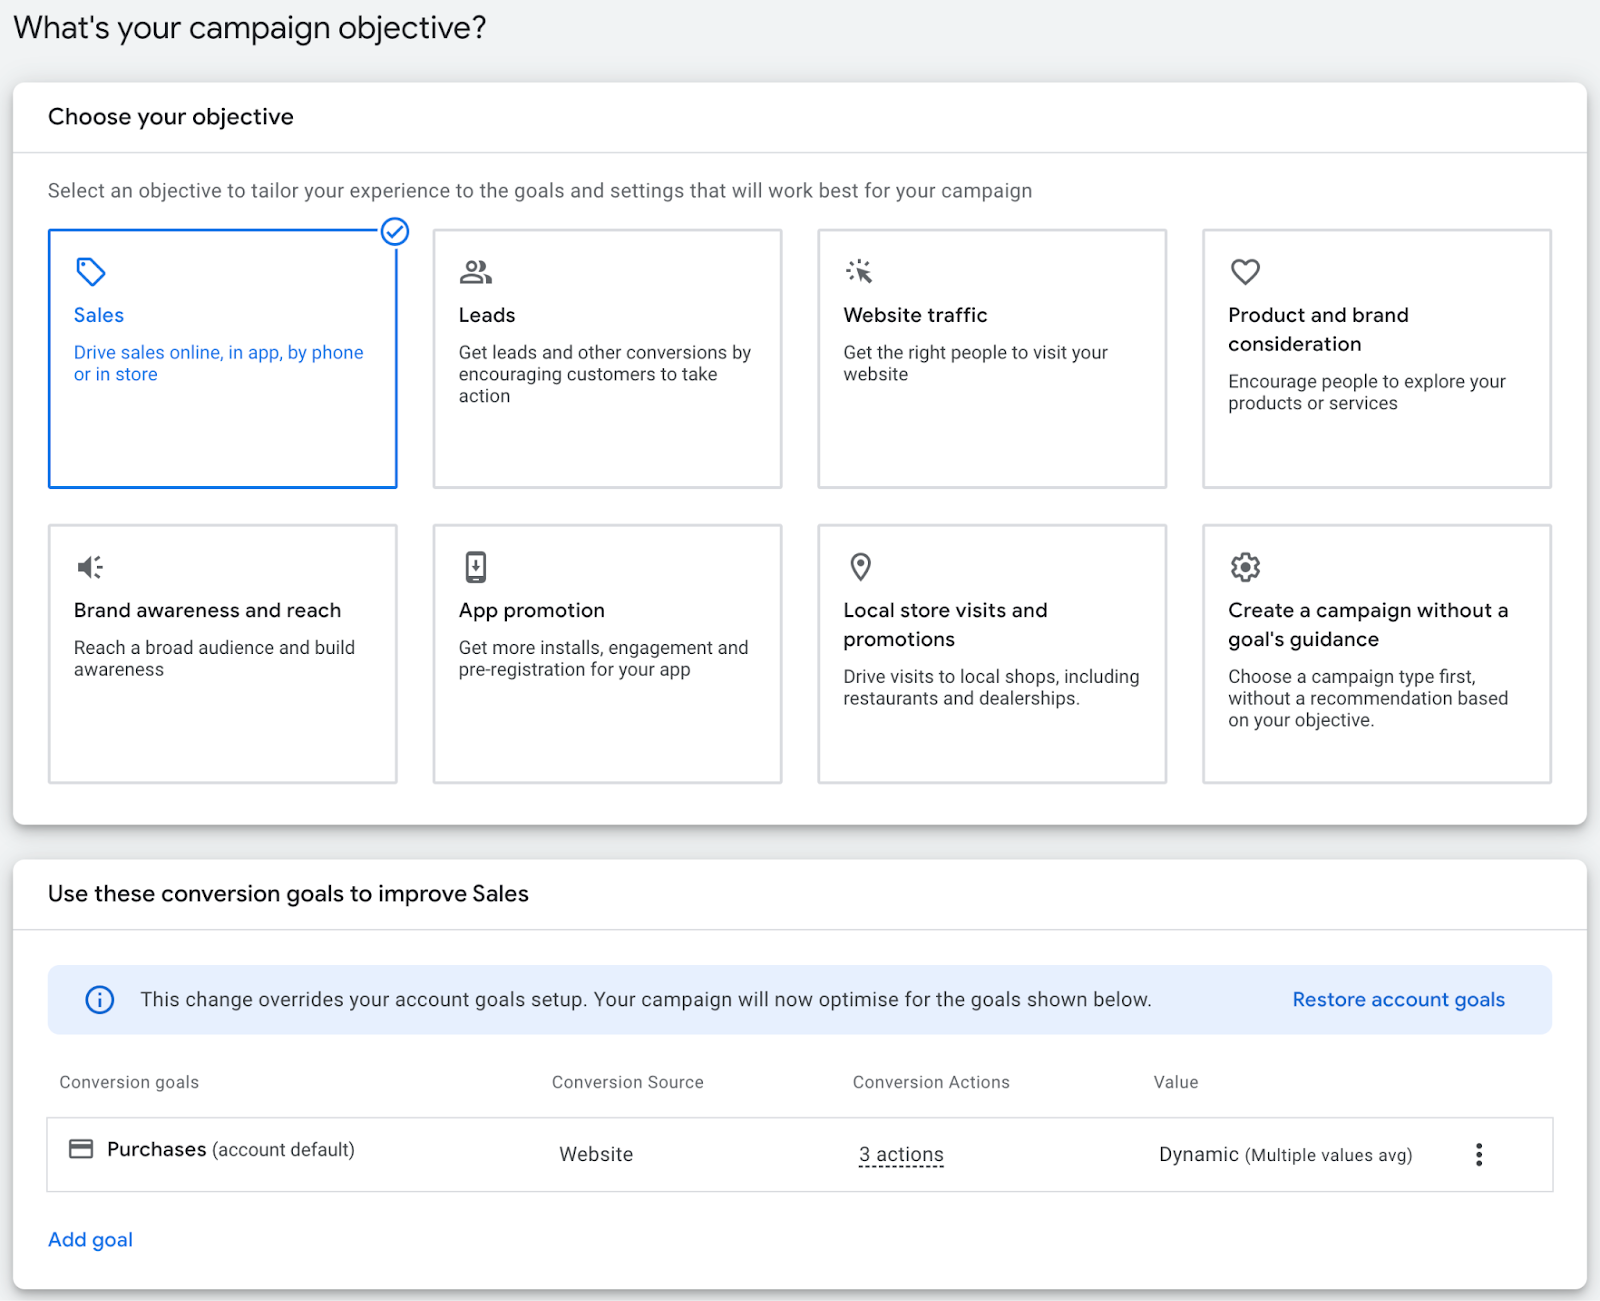The width and height of the screenshot is (1600, 1301).
Task: Click the credit card Purchases icon
Action: (81, 1149)
